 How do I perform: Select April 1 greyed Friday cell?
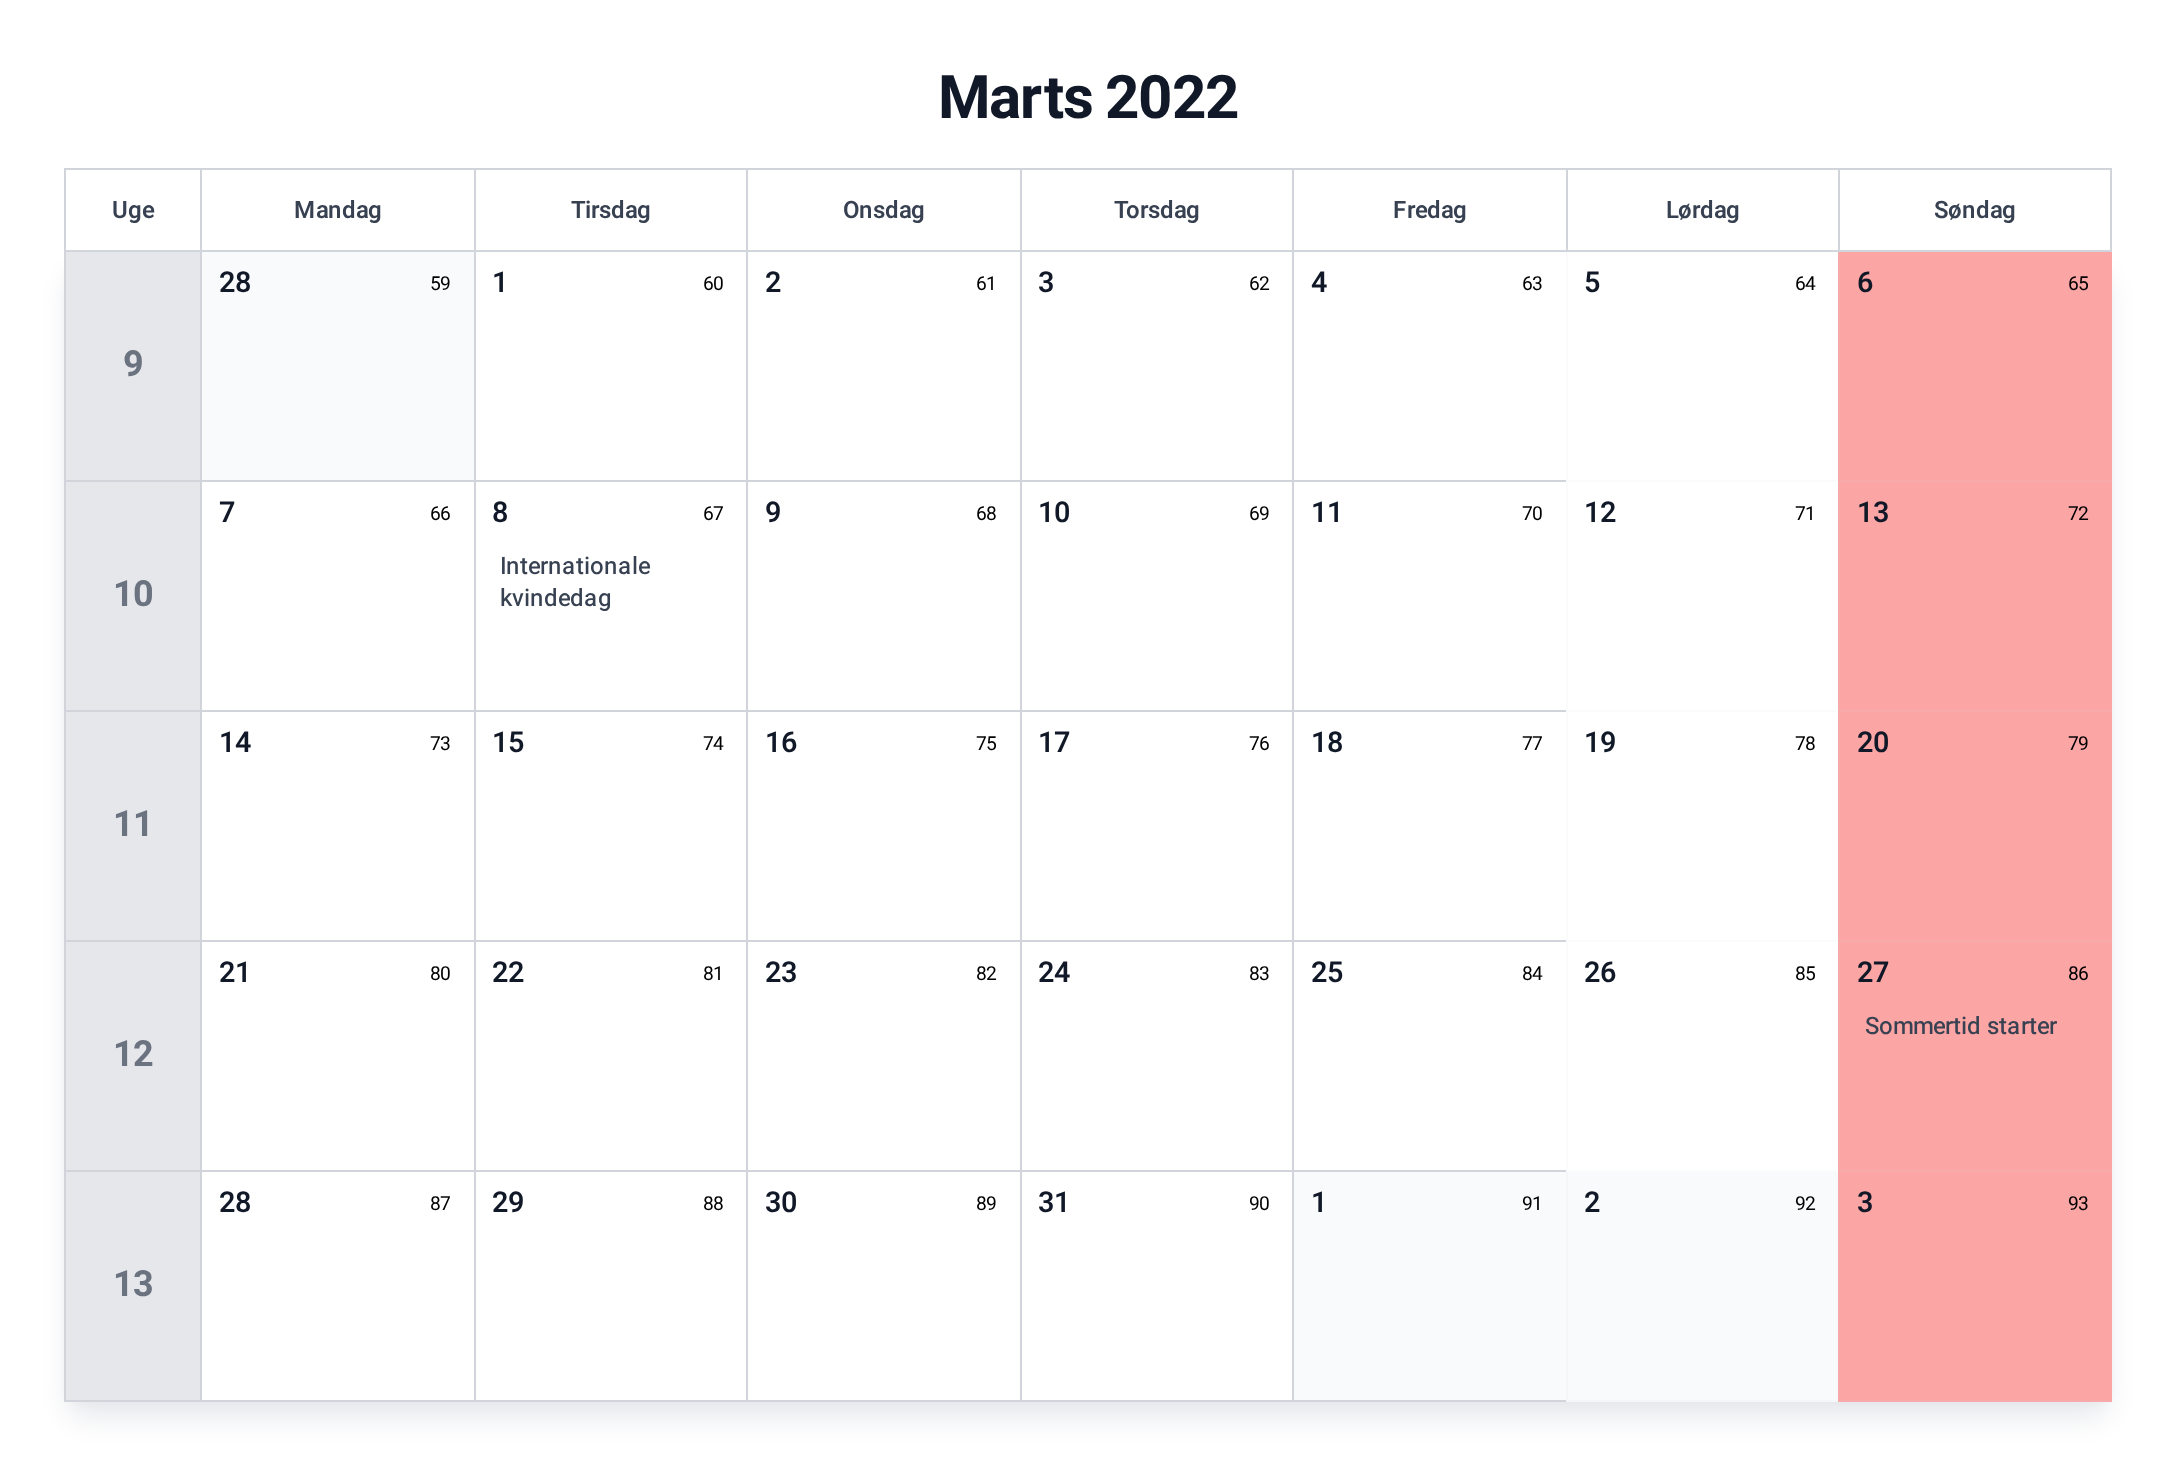coord(1430,1286)
